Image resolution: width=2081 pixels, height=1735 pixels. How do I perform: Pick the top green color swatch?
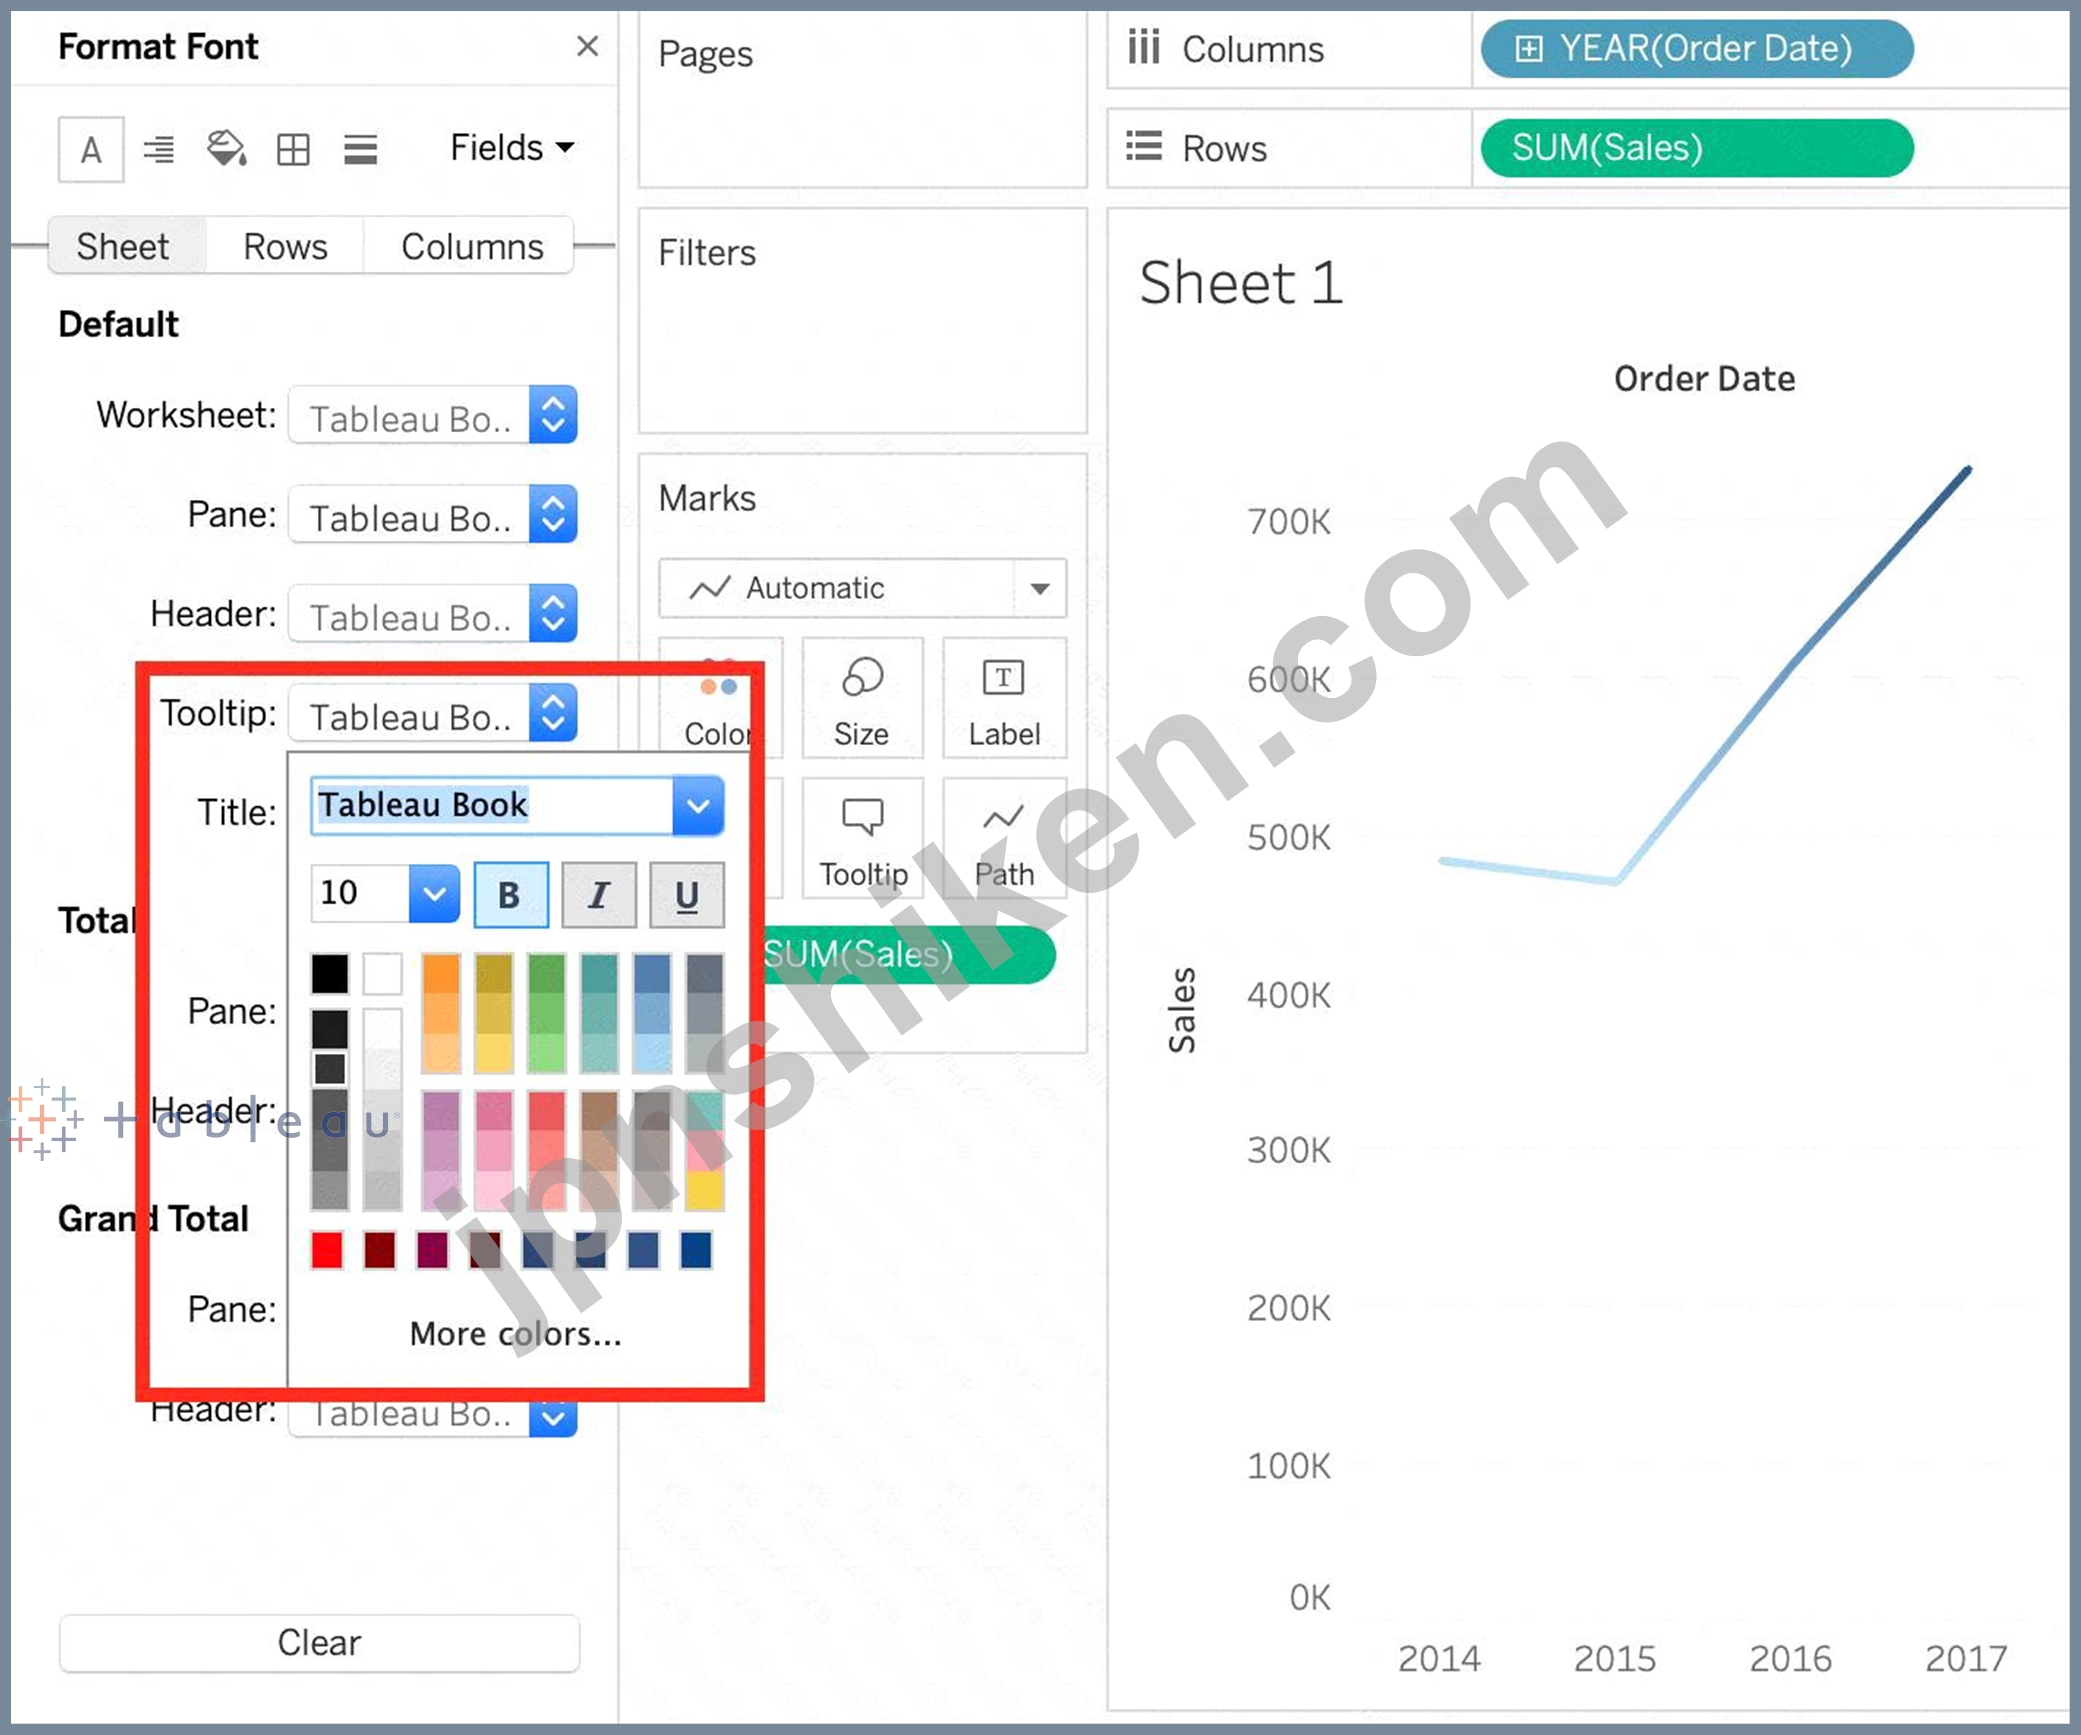546,975
